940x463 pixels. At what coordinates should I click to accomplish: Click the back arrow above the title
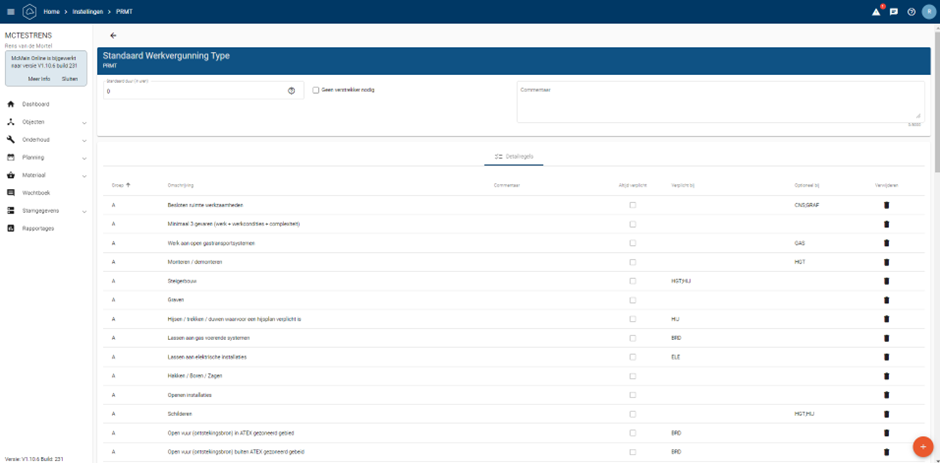point(113,35)
